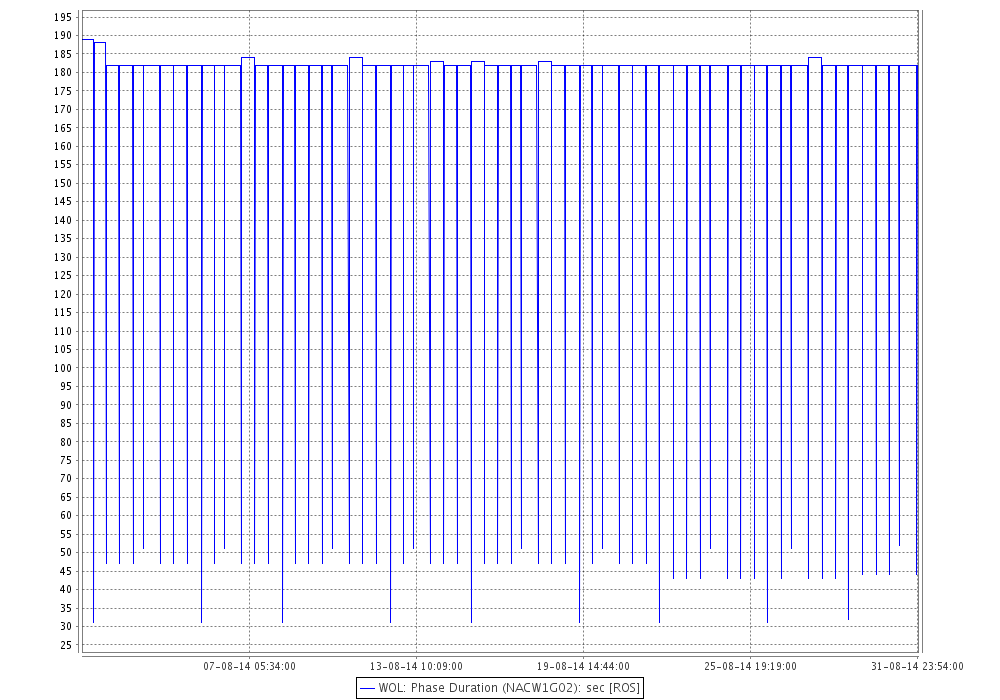Click the y-axis value 150

[x=62, y=184]
